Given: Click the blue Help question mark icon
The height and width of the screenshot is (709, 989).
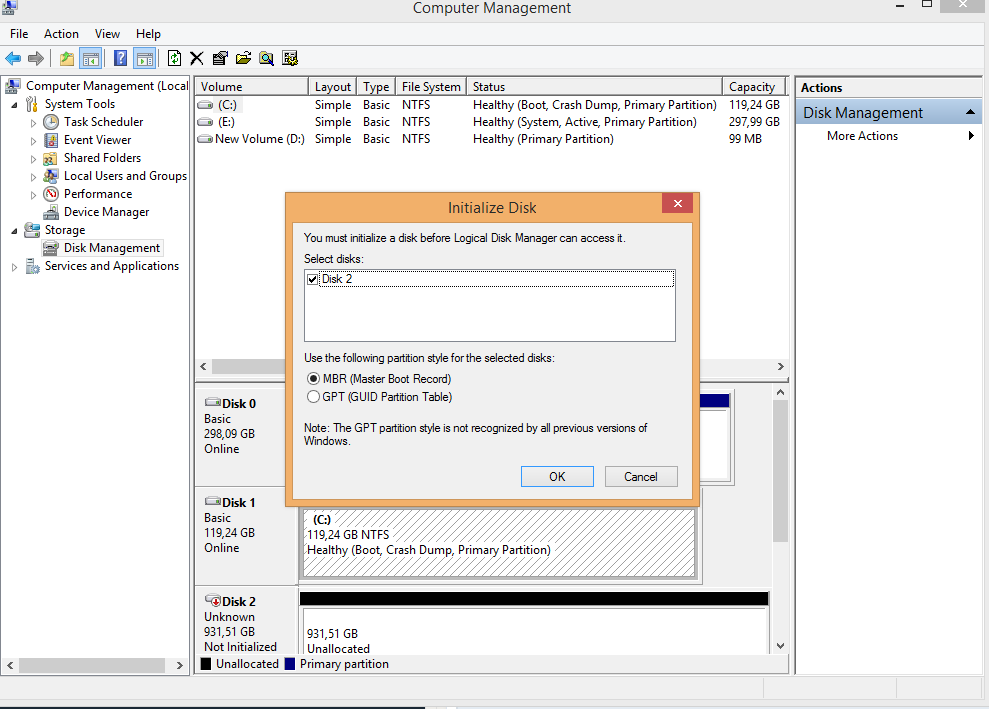Looking at the screenshot, I should 120,59.
